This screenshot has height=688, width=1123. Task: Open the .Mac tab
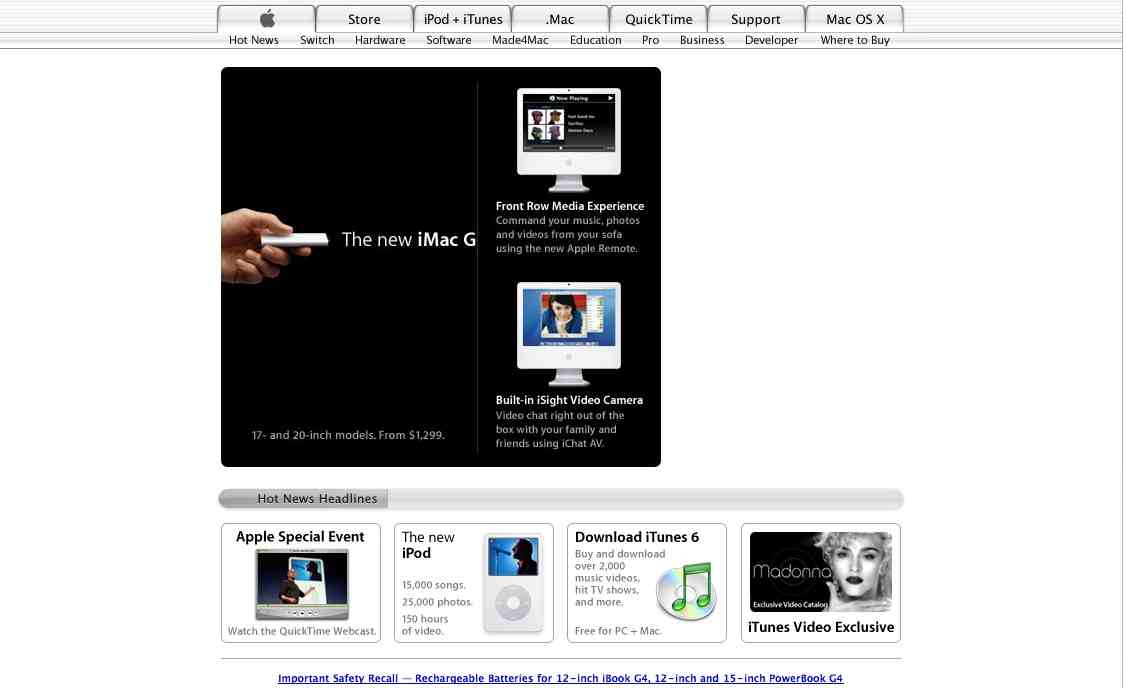(x=560, y=19)
